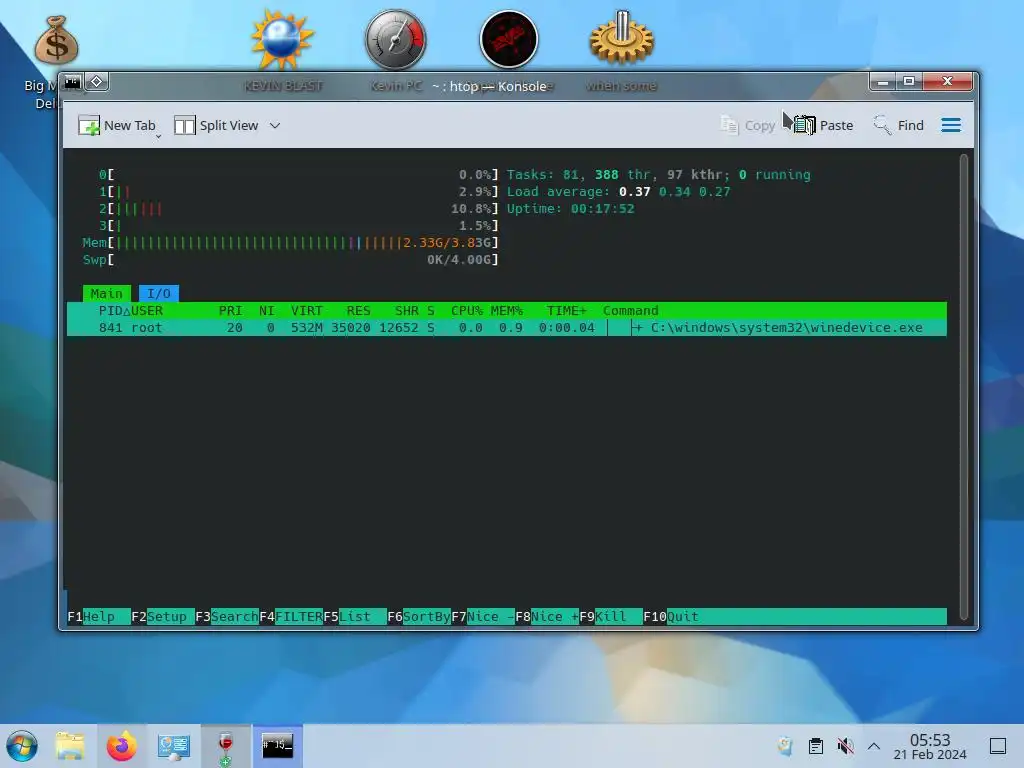Launch Firefox from the taskbar
Screen dimensions: 1024x768
[x=121, y=746]
